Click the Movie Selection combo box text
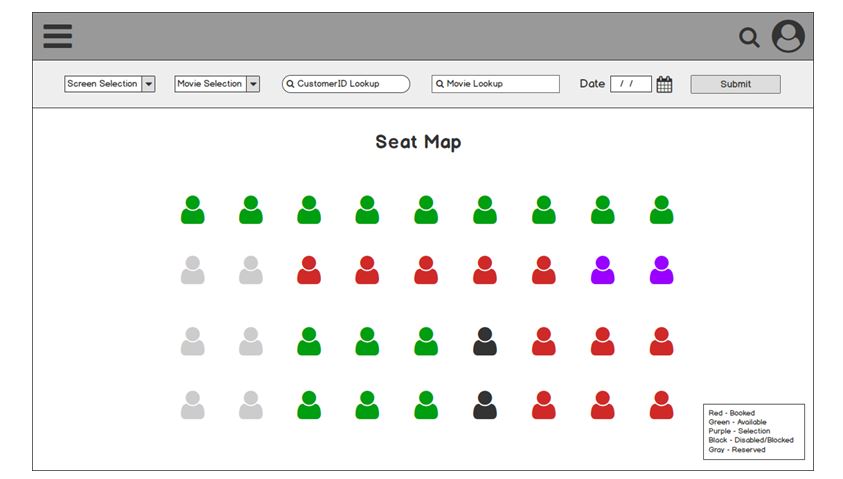 tap(210, 84)
